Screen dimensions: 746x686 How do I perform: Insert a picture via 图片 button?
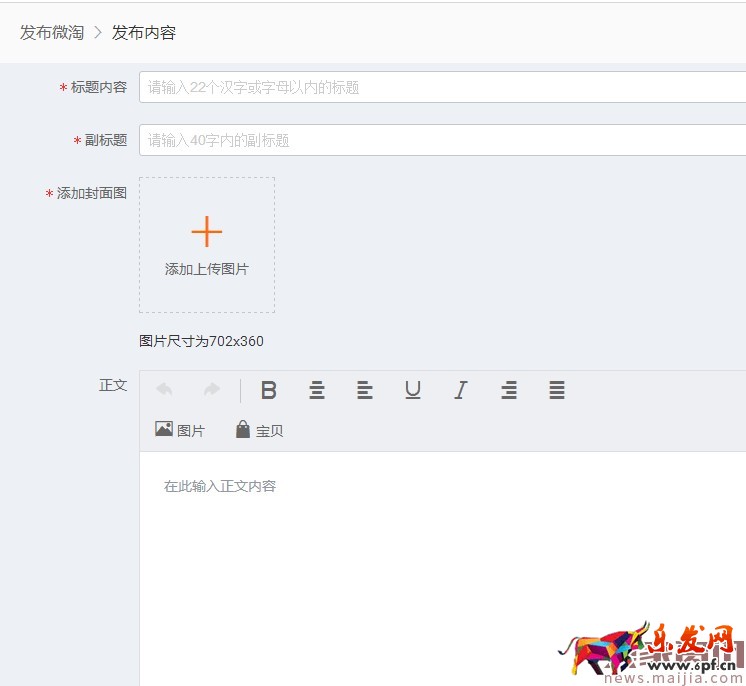pos(180,430)
